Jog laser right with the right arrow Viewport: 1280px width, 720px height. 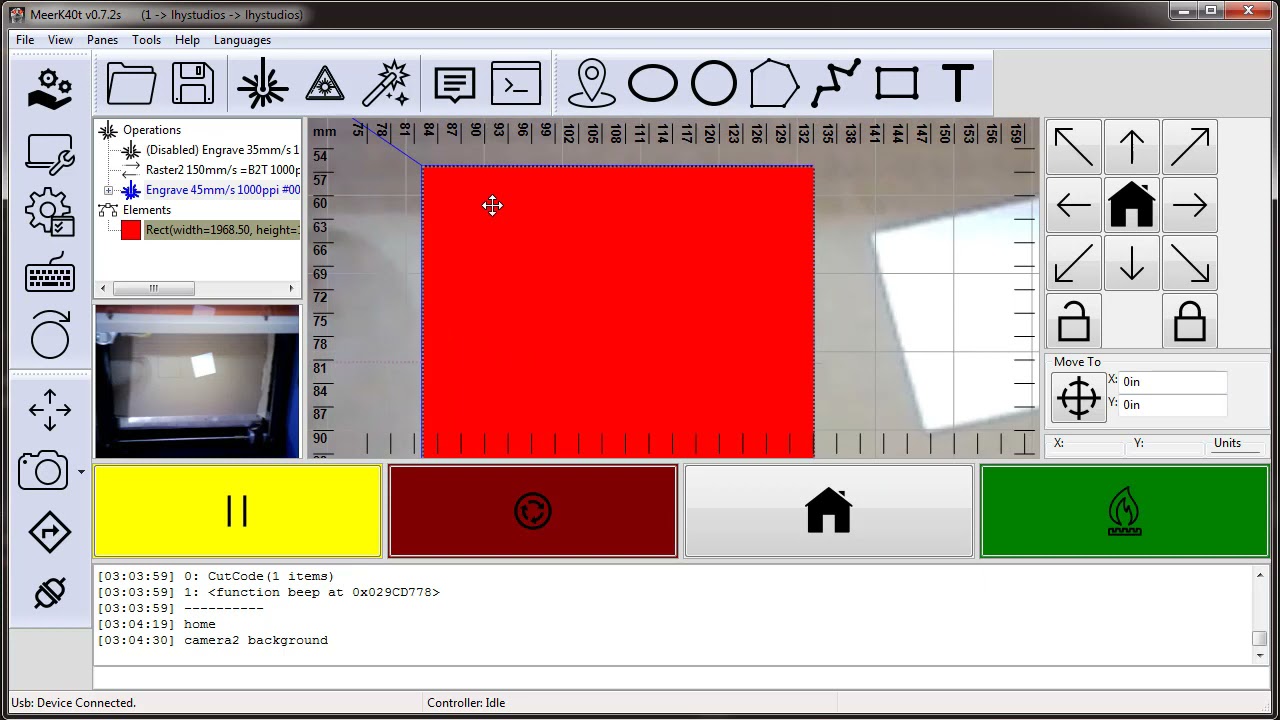(x=1190, y=206)
